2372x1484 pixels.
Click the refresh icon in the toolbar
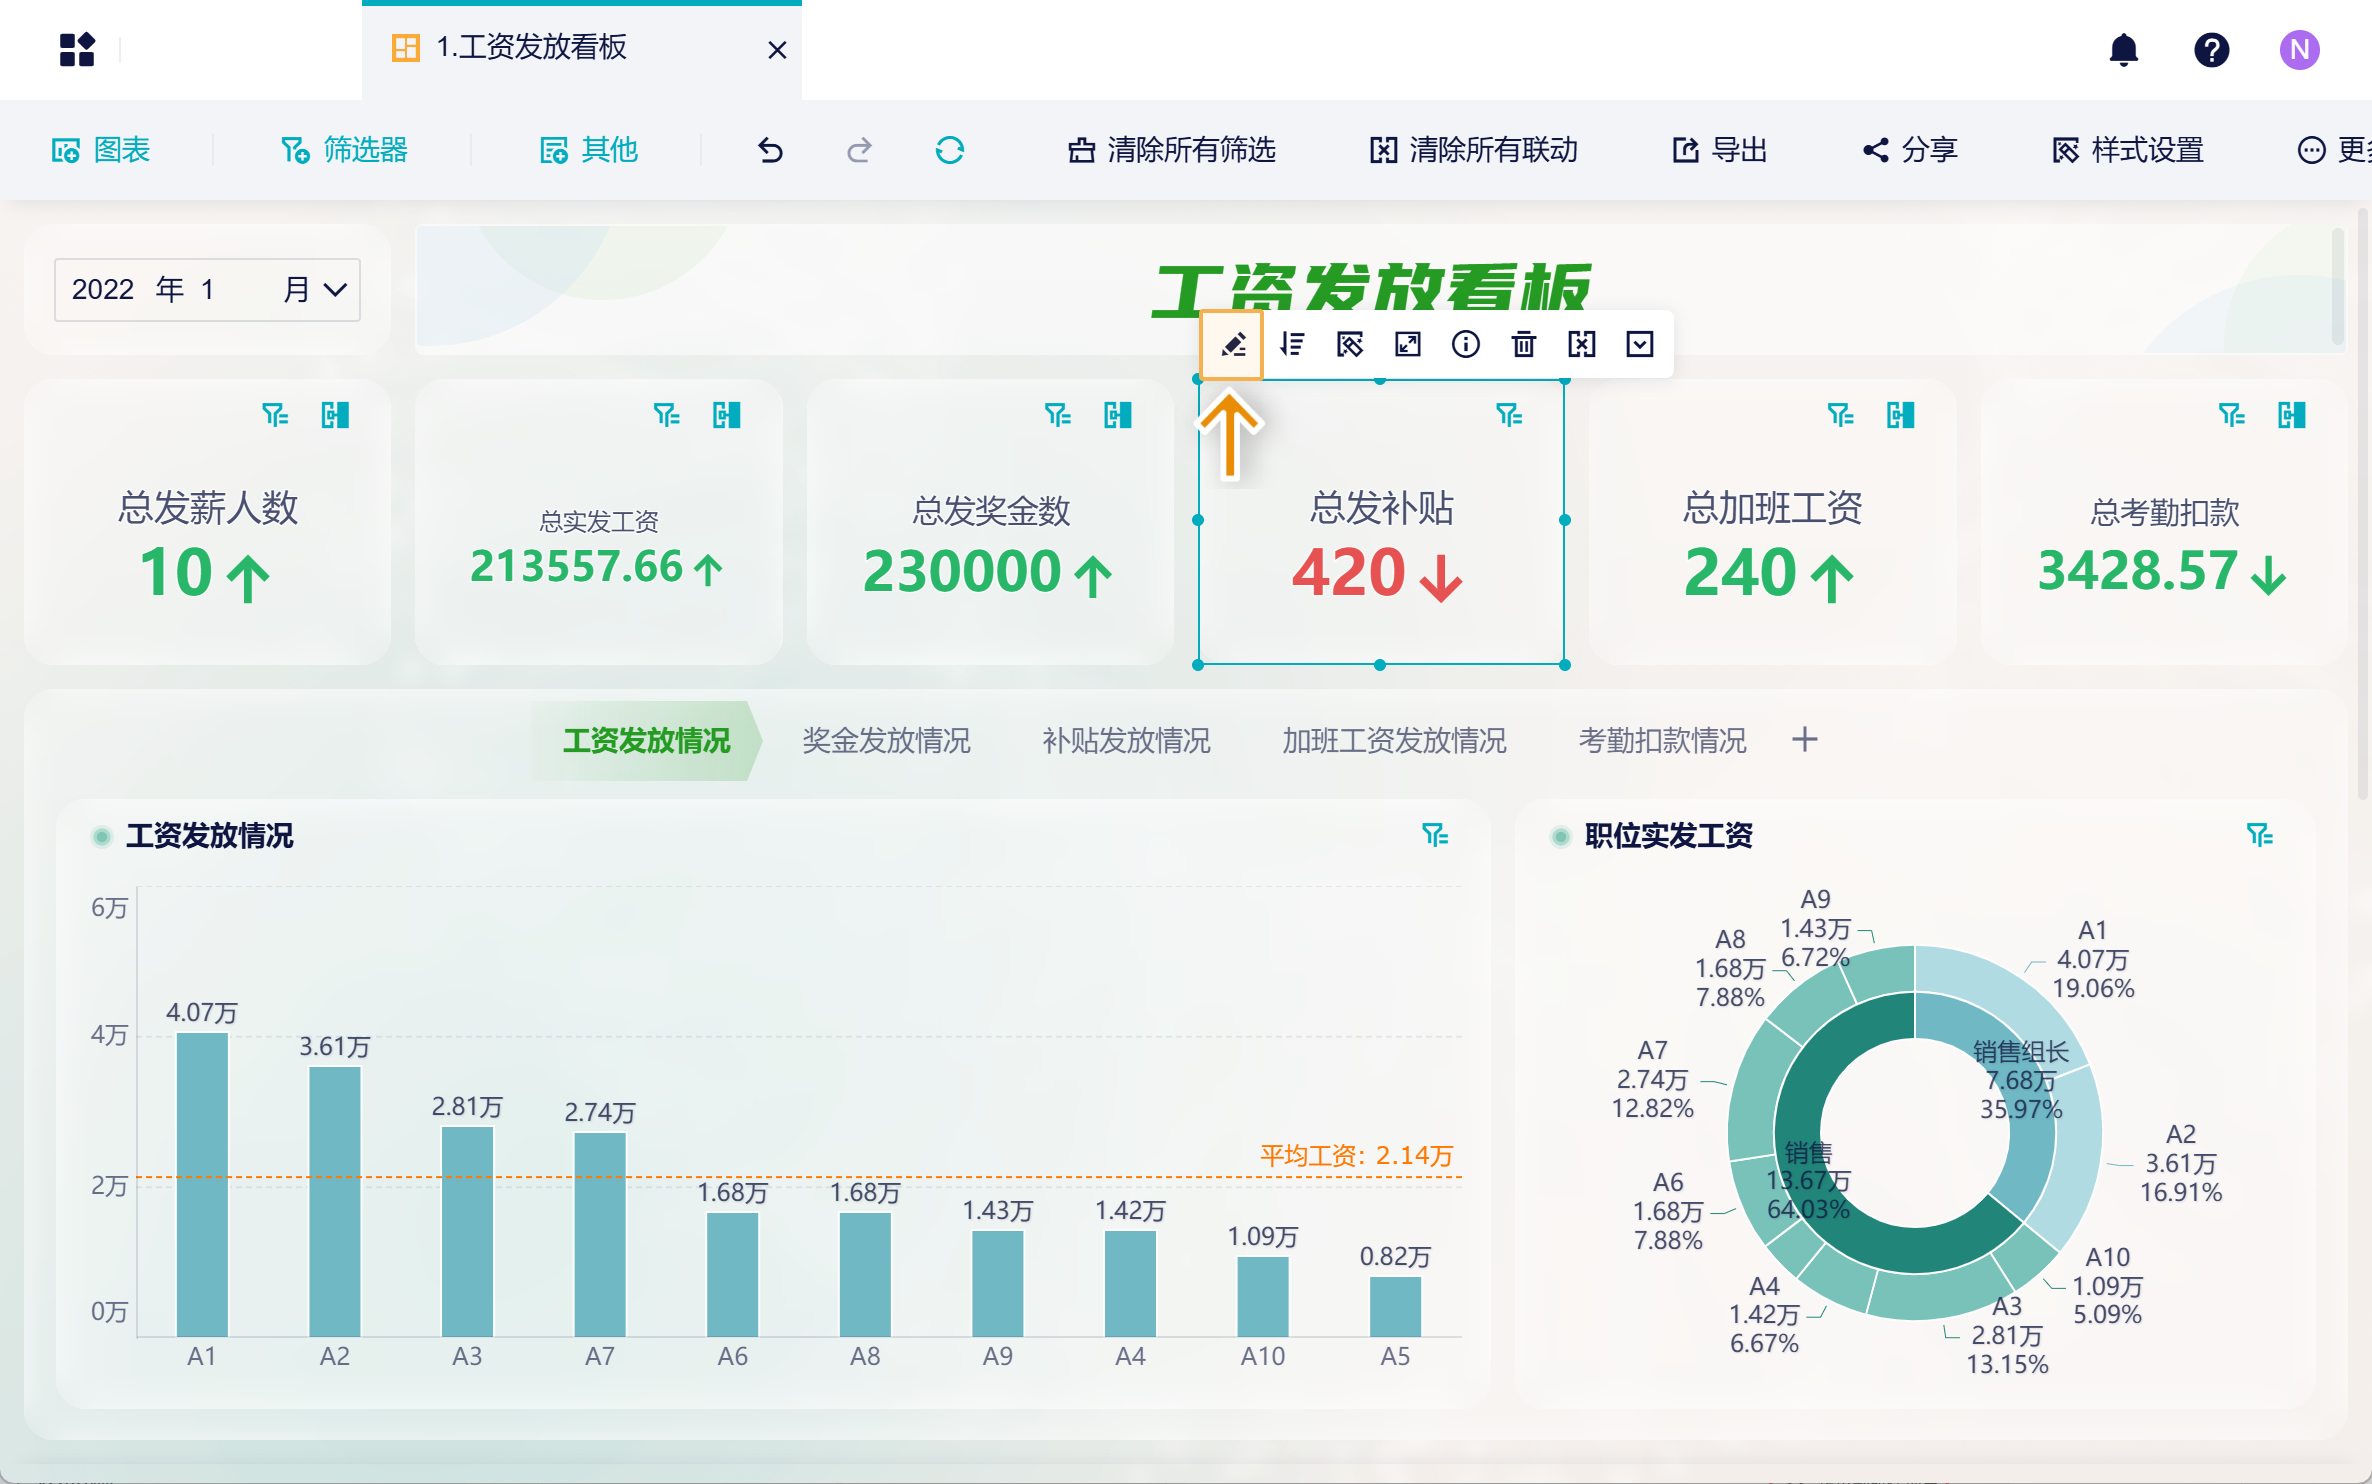[949, 151]
